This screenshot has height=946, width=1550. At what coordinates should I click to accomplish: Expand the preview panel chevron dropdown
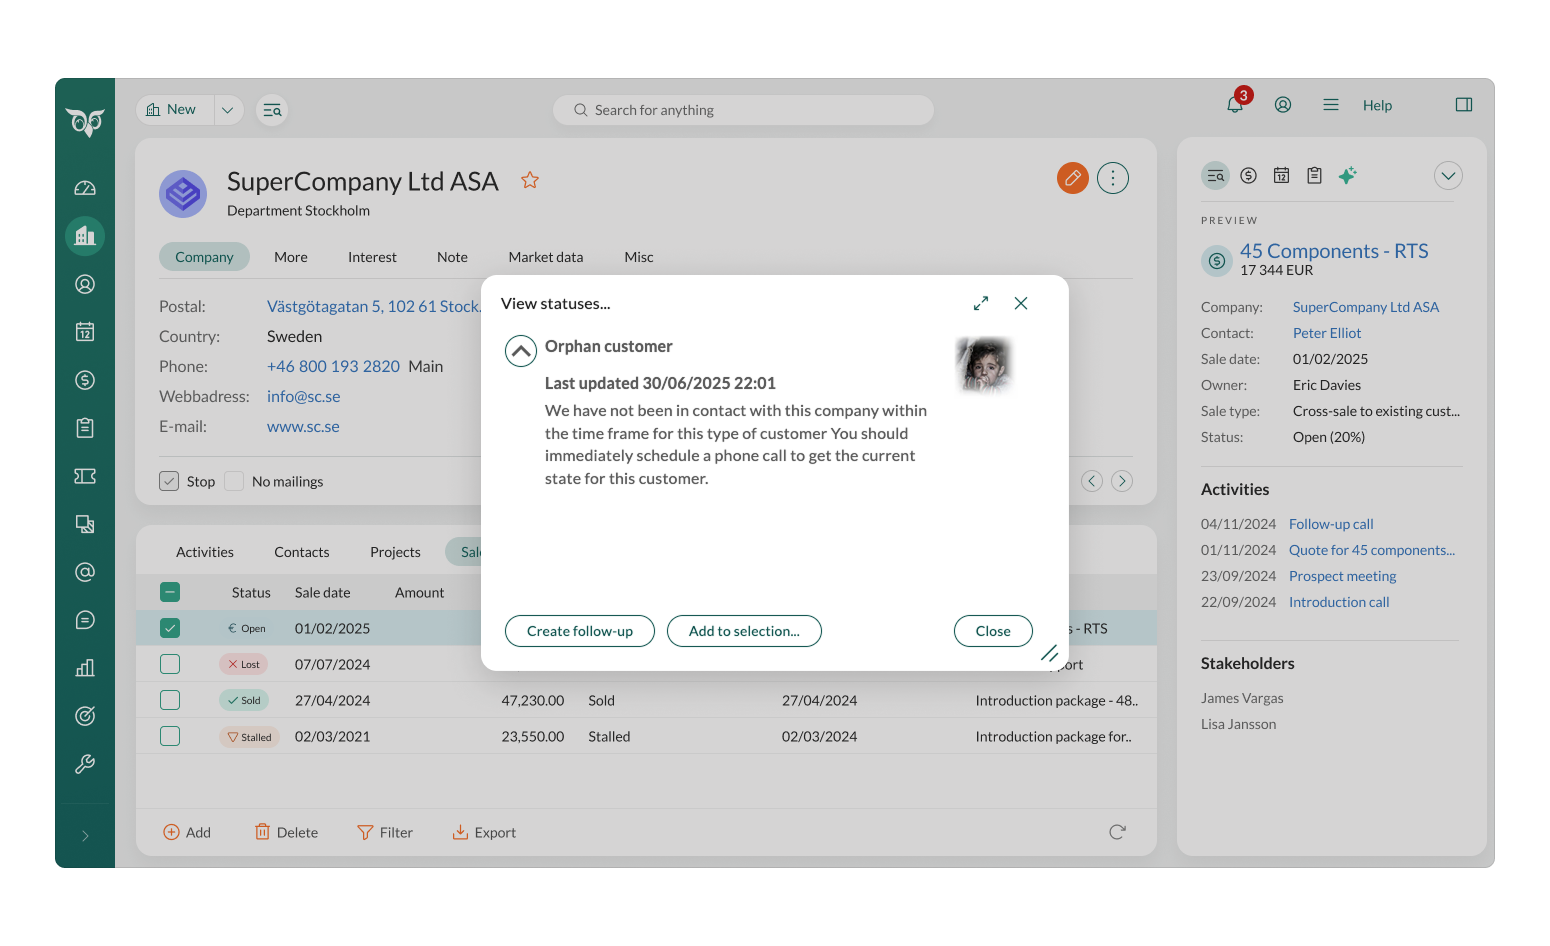pos(1447,176)
